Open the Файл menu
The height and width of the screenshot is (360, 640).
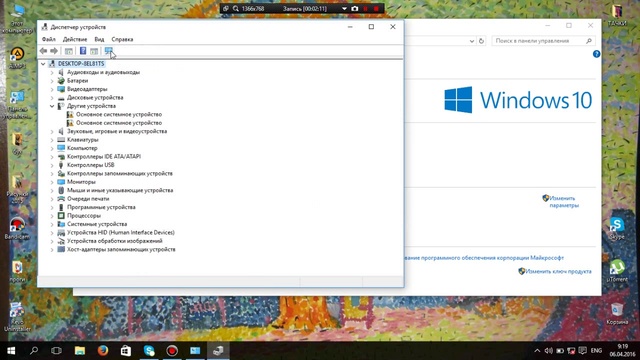click(x=49, y=39)
